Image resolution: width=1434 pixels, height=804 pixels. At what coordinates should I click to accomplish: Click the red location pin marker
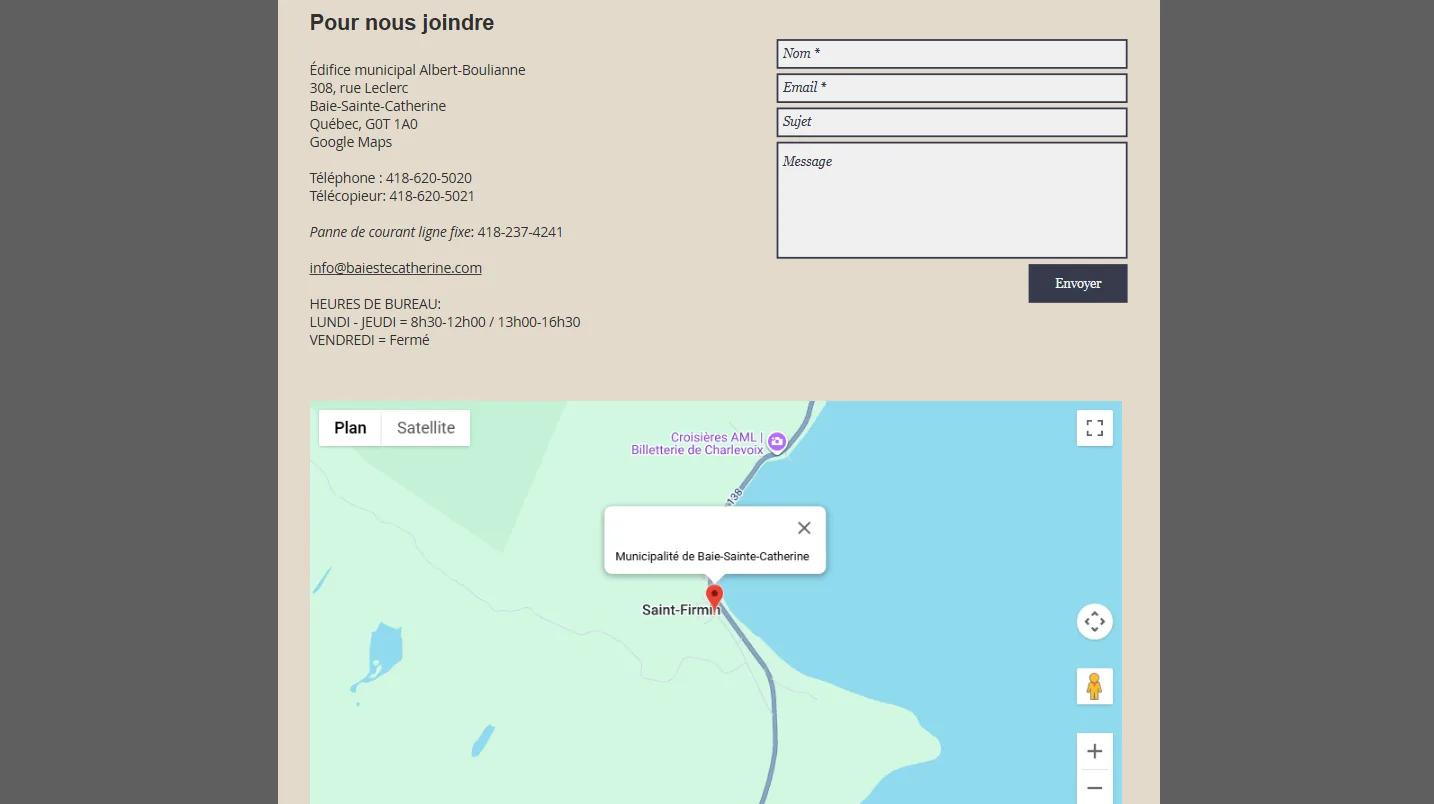tap(714, 596)
